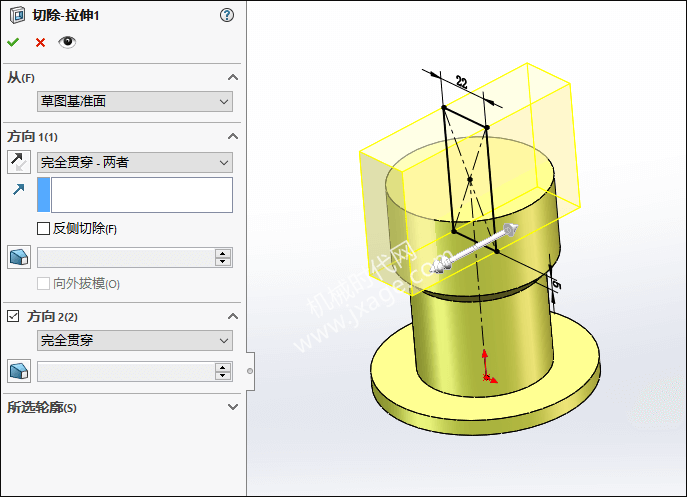Click the 方向 1 draft angle field
The height and width of the screenshot is (497, 687).
click(126, 258)
